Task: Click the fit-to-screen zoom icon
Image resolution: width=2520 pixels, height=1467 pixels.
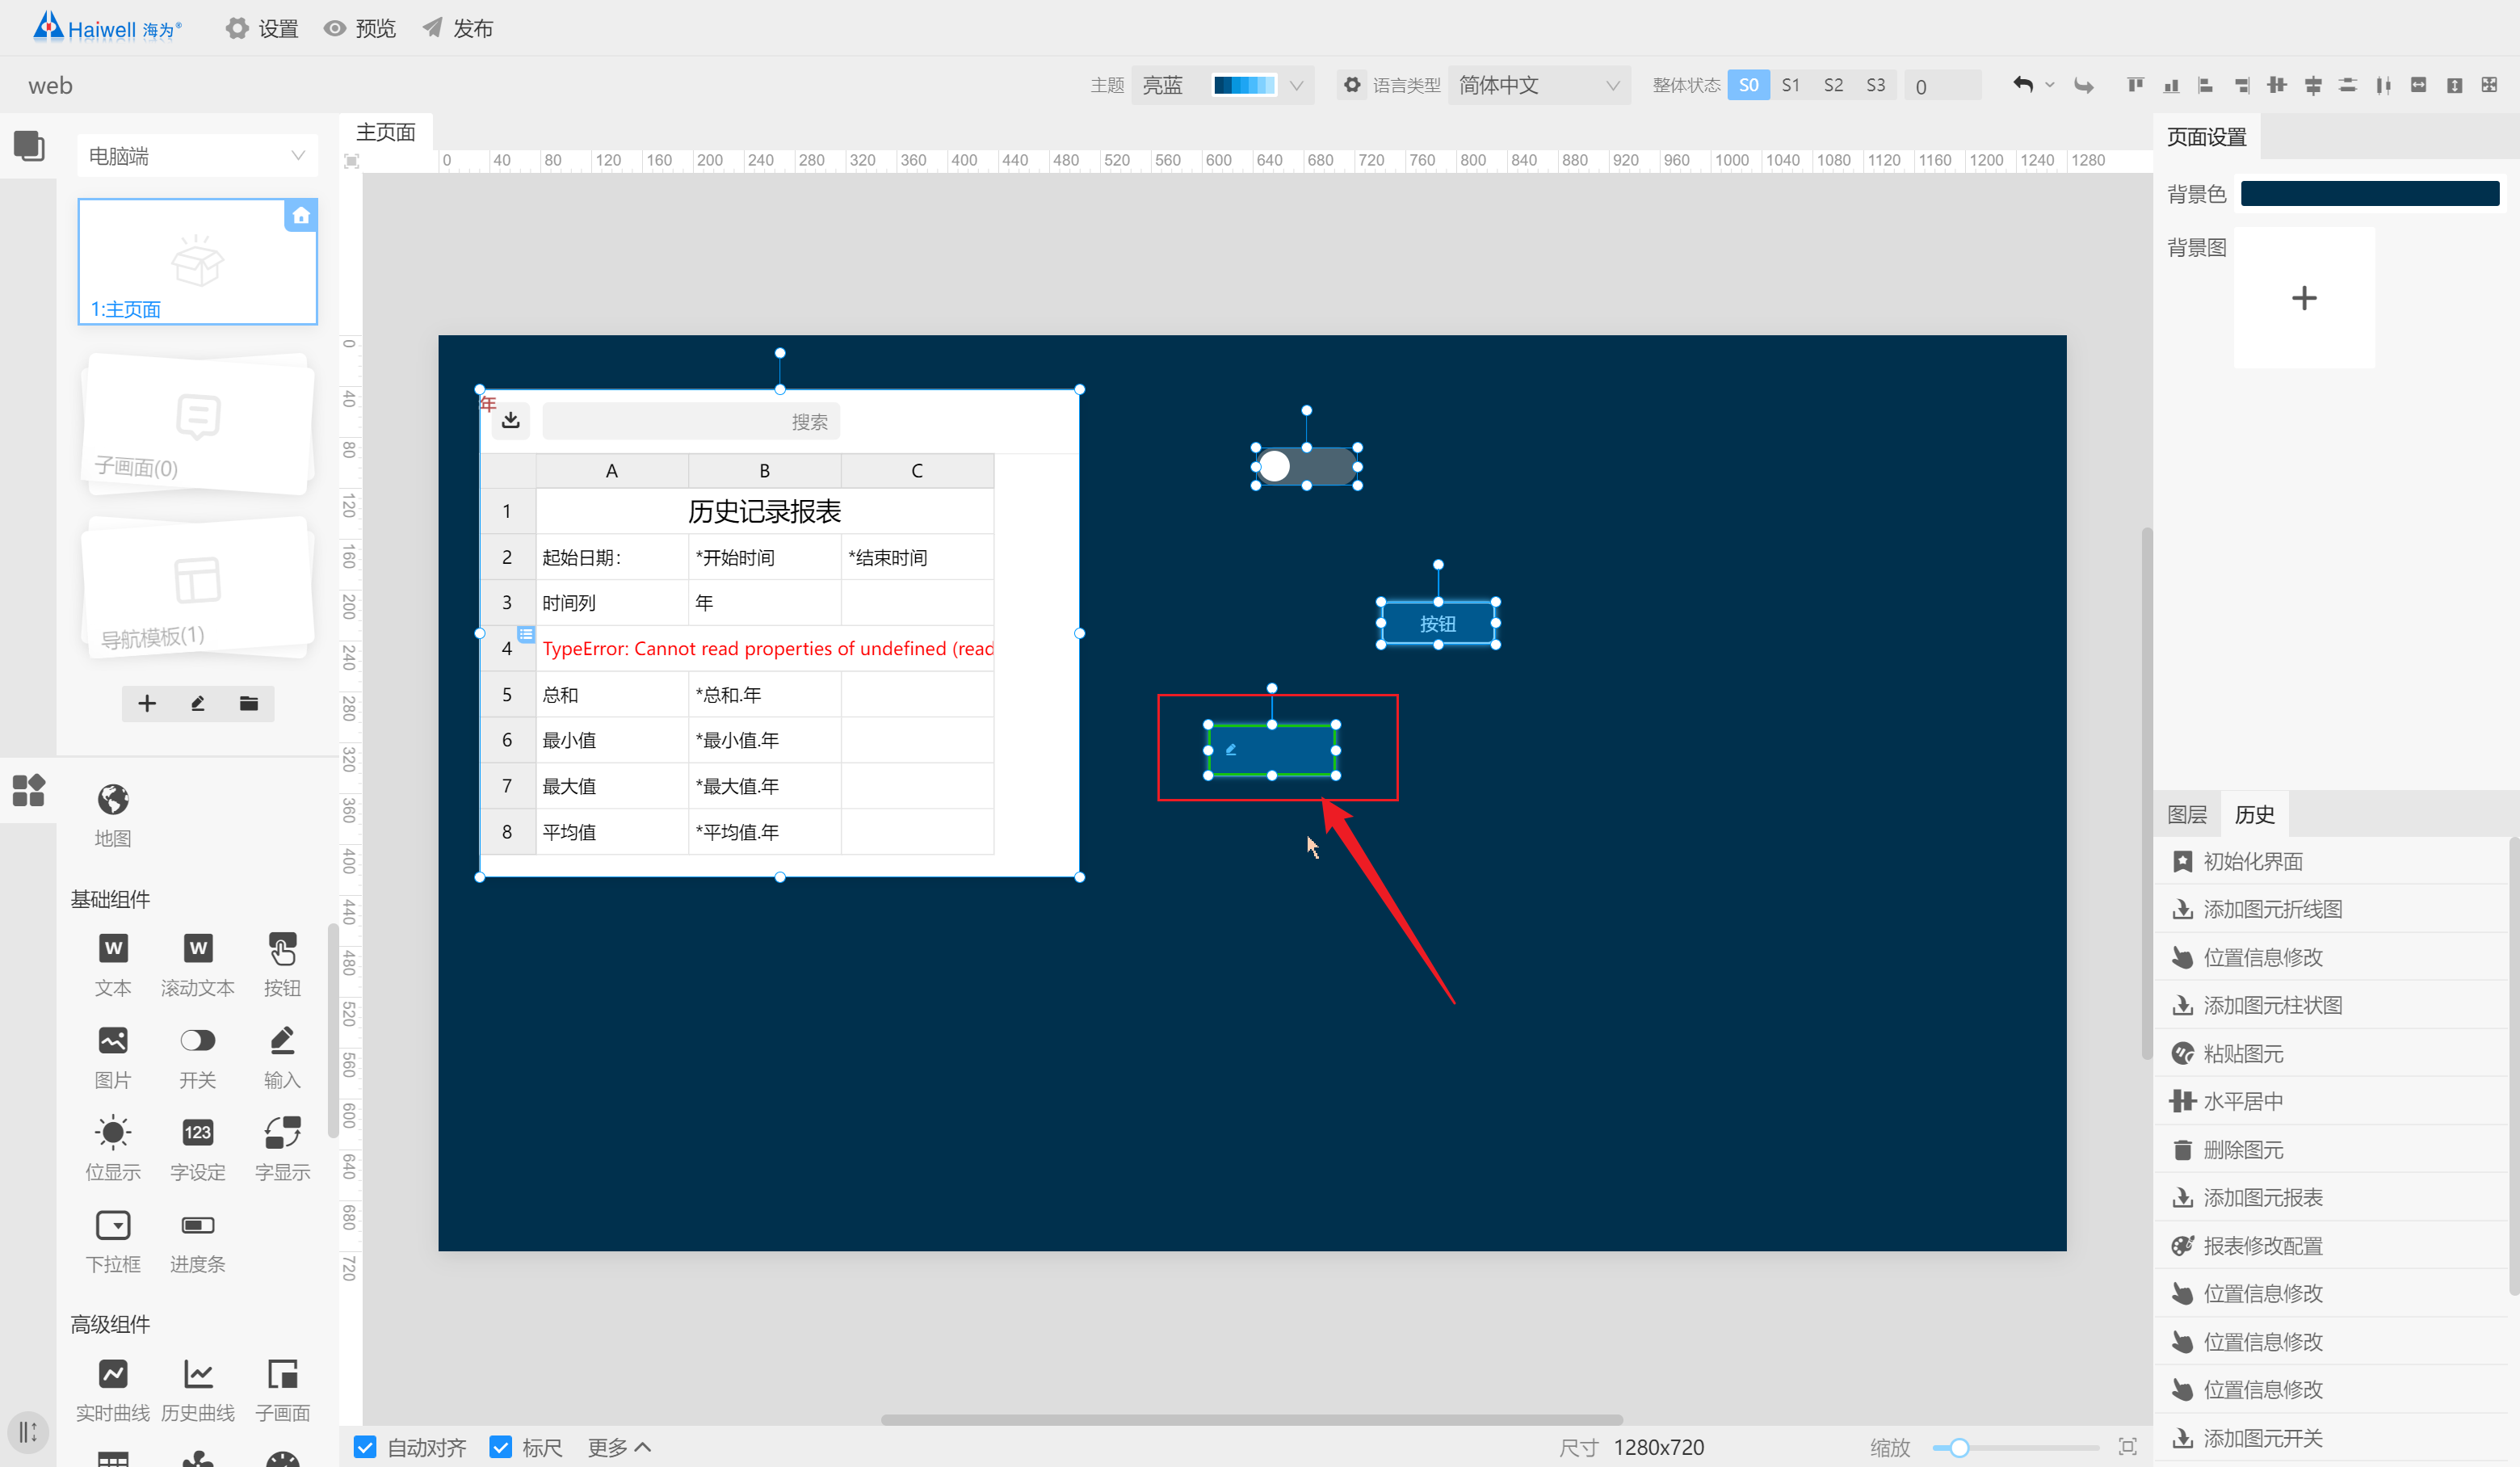Action: (2127, 1446)
